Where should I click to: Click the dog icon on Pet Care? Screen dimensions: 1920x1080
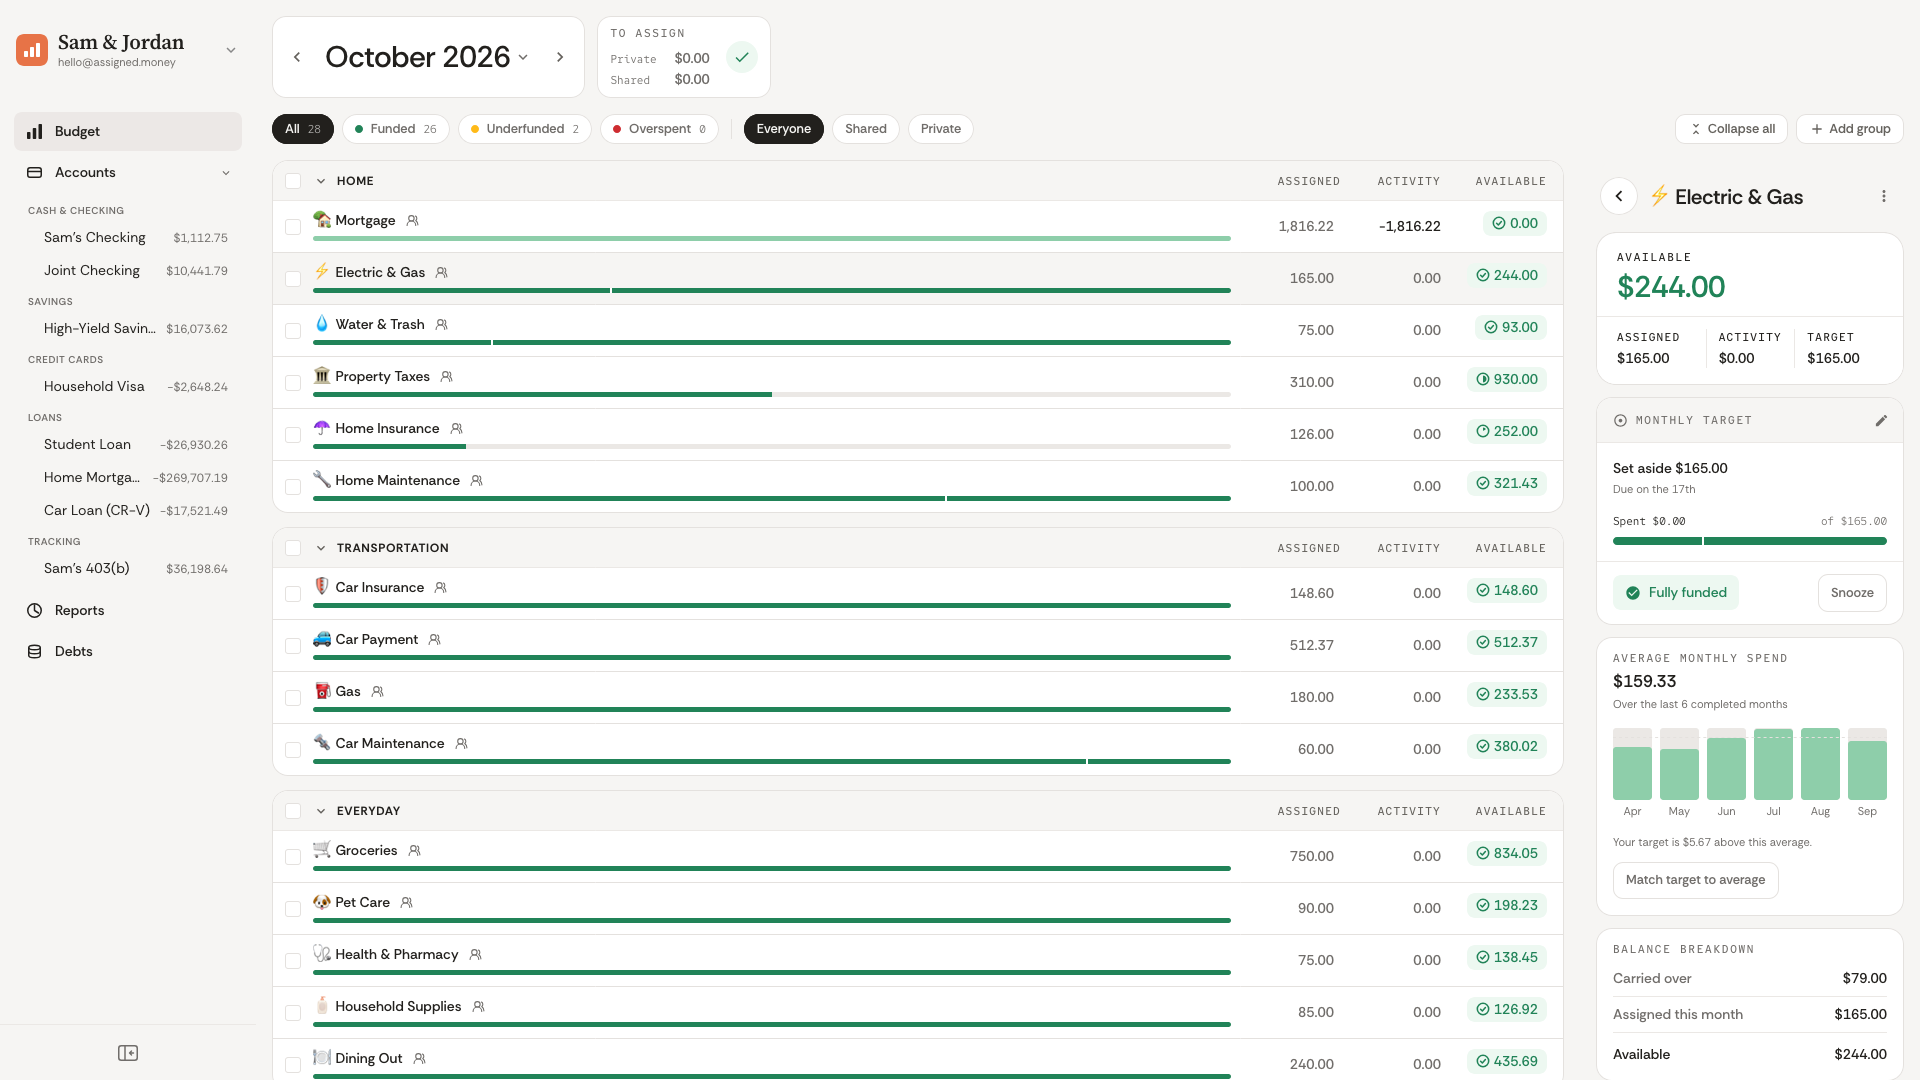click(321, 901)
